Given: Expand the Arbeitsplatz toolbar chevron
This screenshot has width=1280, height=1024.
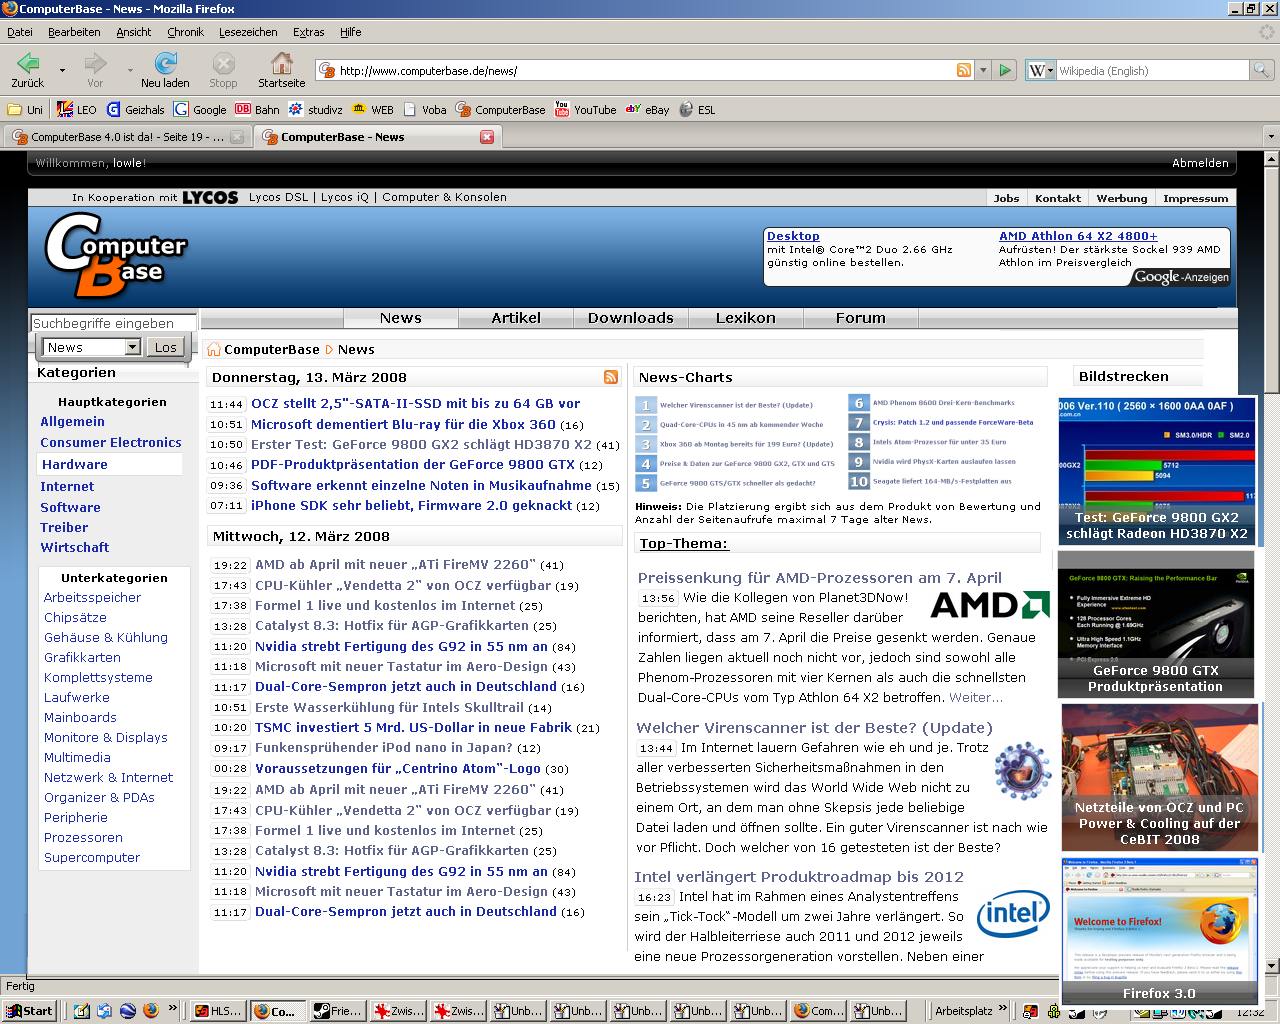Looking at the screenshot, I should click(1002, 1010).
